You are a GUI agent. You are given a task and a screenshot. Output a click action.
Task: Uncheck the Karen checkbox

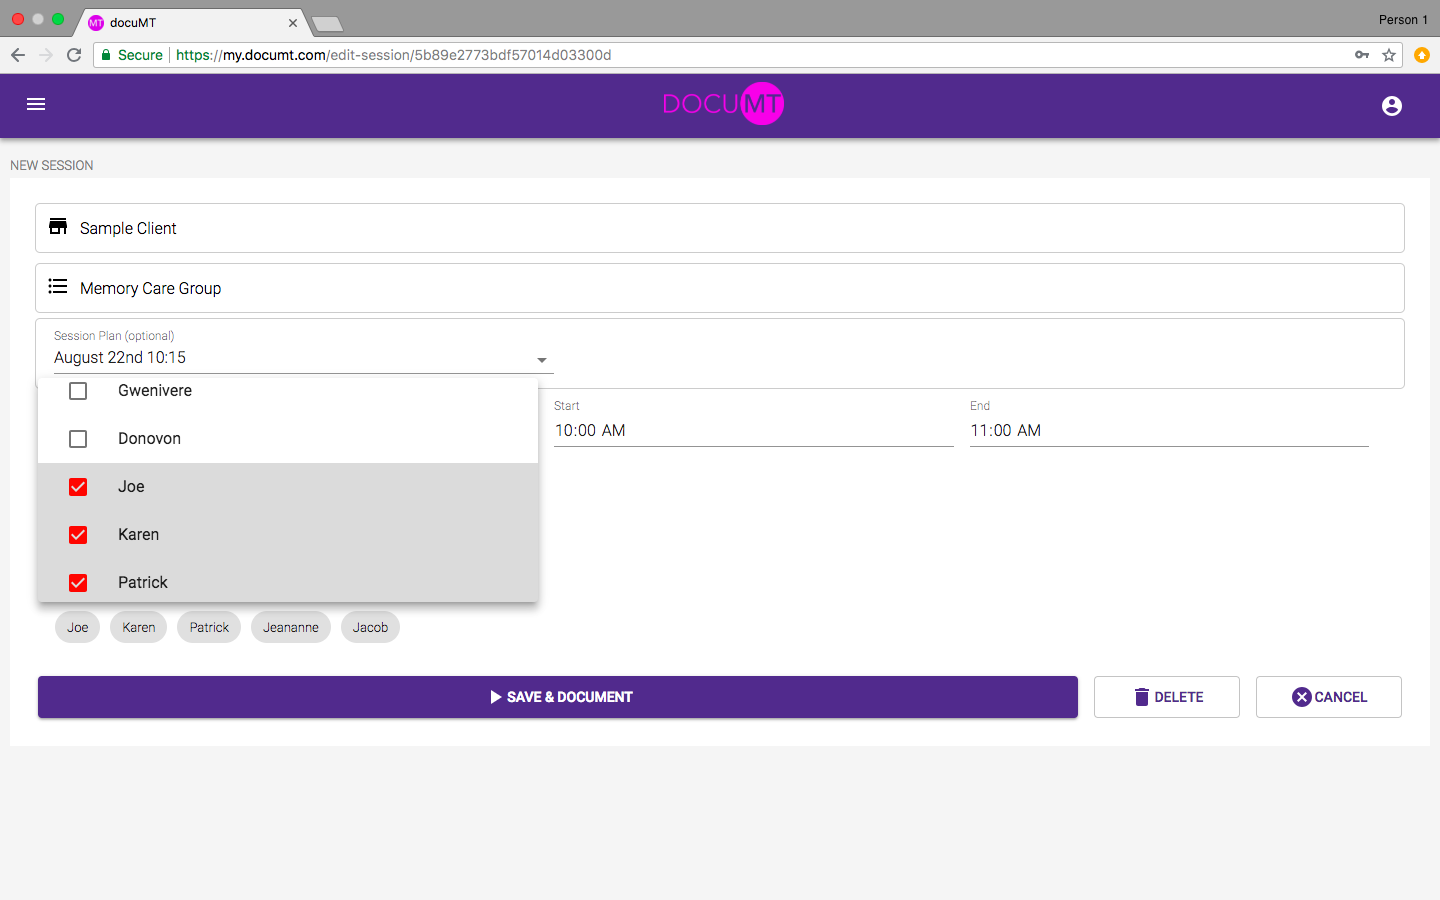coord(78,535)
